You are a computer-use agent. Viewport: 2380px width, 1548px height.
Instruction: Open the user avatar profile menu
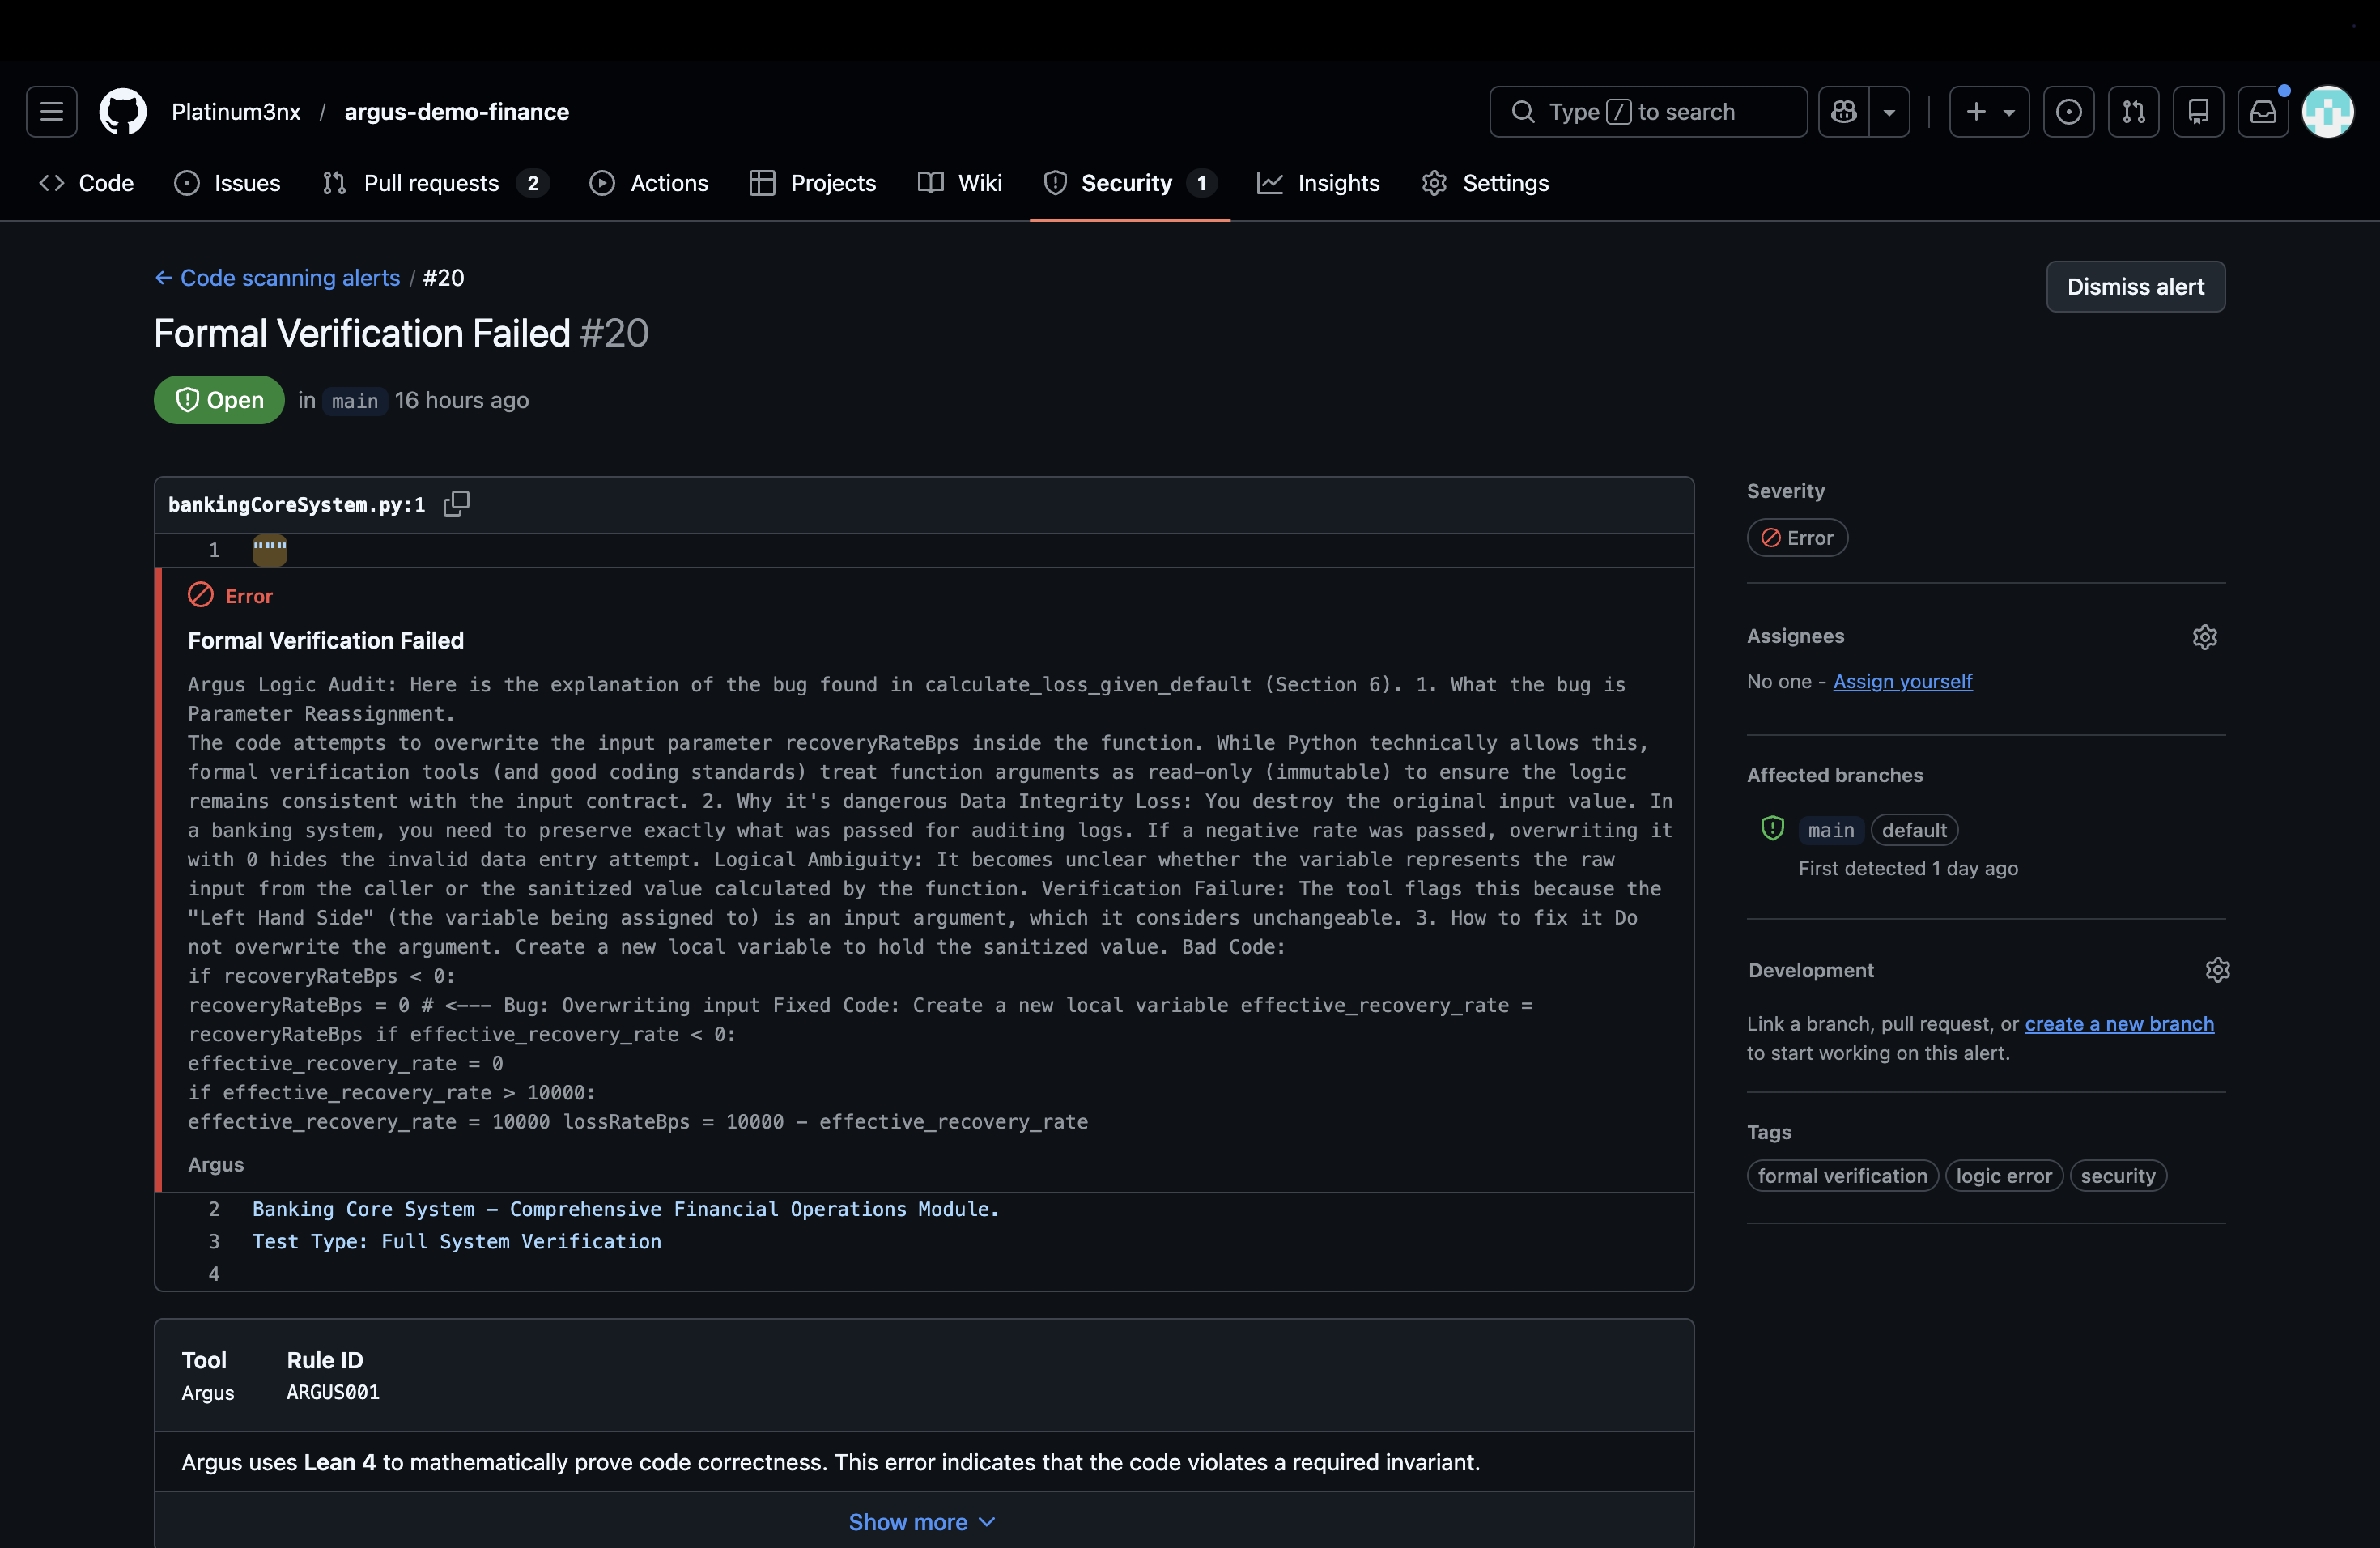[x=2327, y=111]
